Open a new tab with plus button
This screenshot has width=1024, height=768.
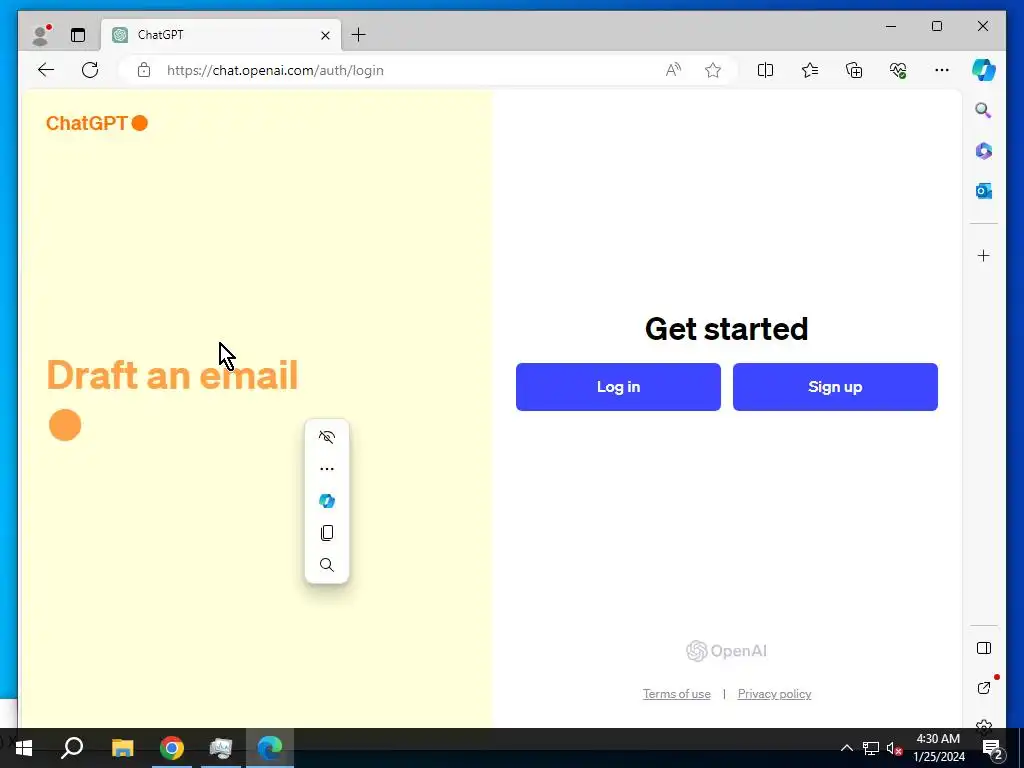coord(359,35)
